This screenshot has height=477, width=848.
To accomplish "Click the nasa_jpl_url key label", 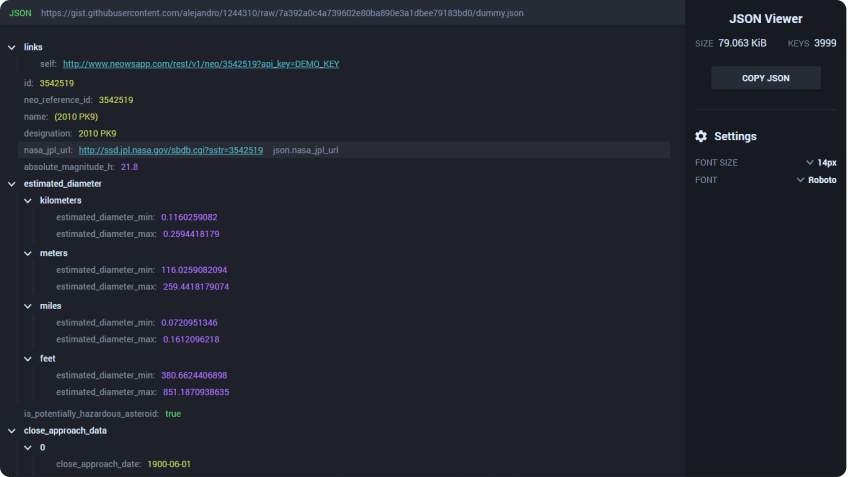I will (x=48, y=150).
